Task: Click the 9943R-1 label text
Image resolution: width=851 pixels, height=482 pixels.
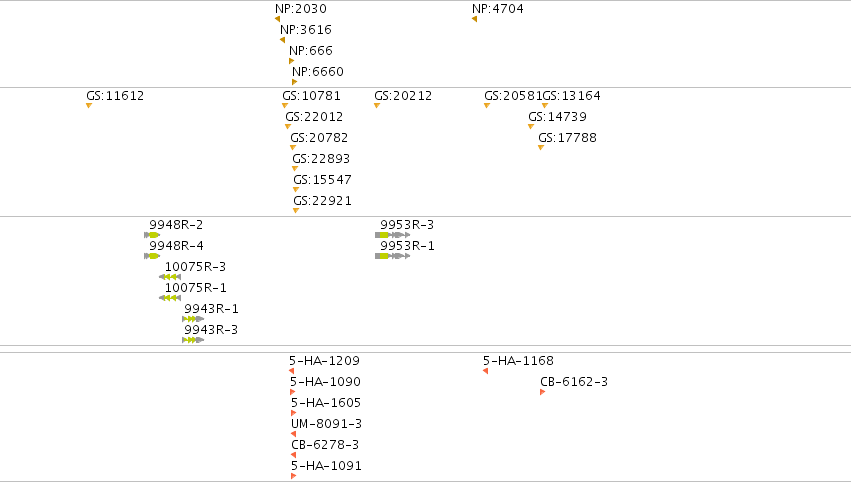Action: tap(211, 309)
